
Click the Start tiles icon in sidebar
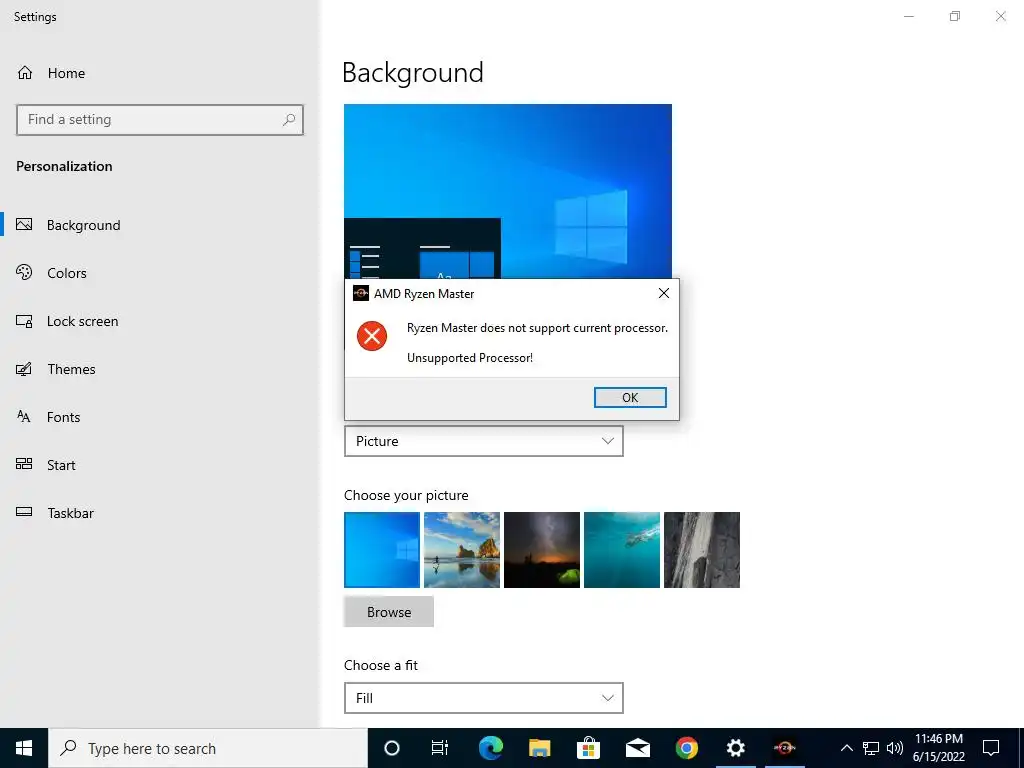click(x=24, y=464)
